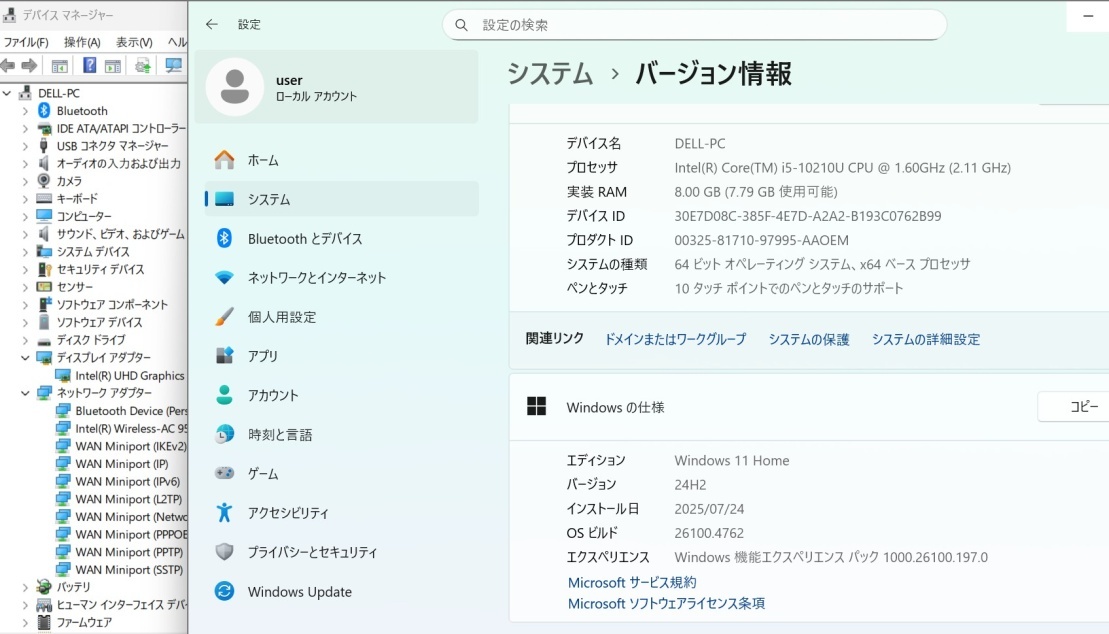Open Bluetooth とデバイス settings page
The width and height of the screenshot is (1109, 634).
[x=341, y=239]
